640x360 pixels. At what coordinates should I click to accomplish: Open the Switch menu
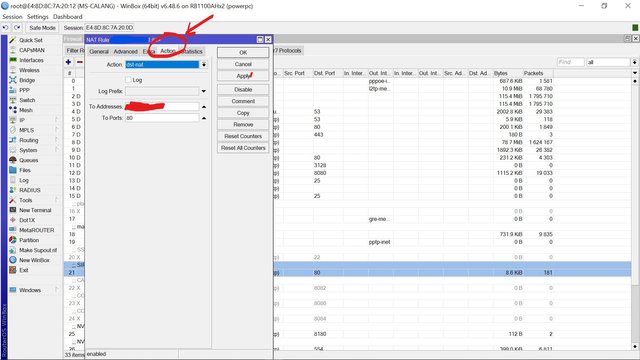(x=27, y=100)
